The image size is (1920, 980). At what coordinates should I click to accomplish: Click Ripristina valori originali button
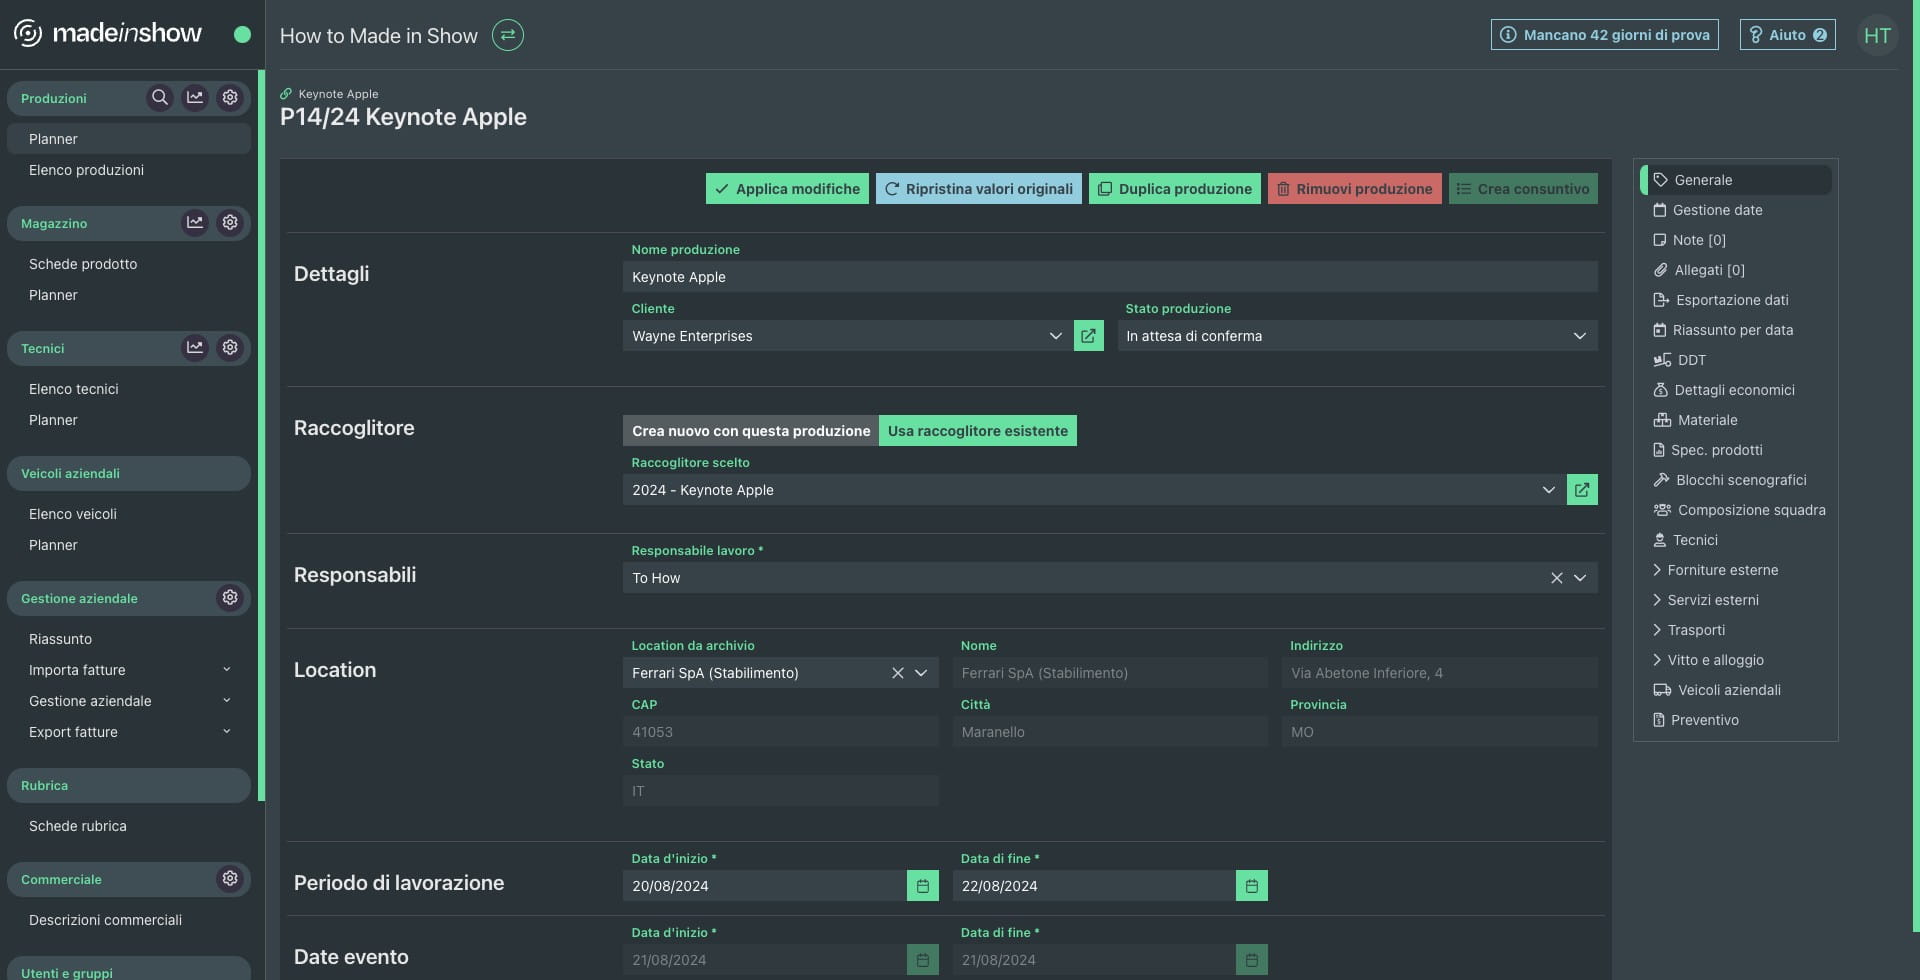click(x=978, y=189)
